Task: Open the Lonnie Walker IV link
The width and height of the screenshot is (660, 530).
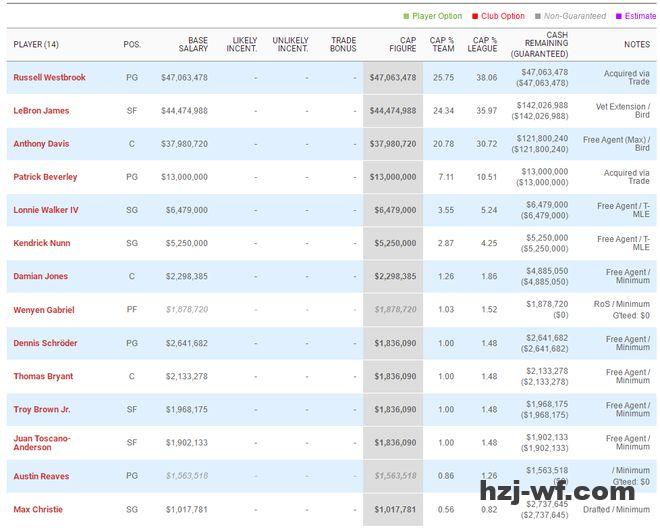Action: (x=46, y=210)
